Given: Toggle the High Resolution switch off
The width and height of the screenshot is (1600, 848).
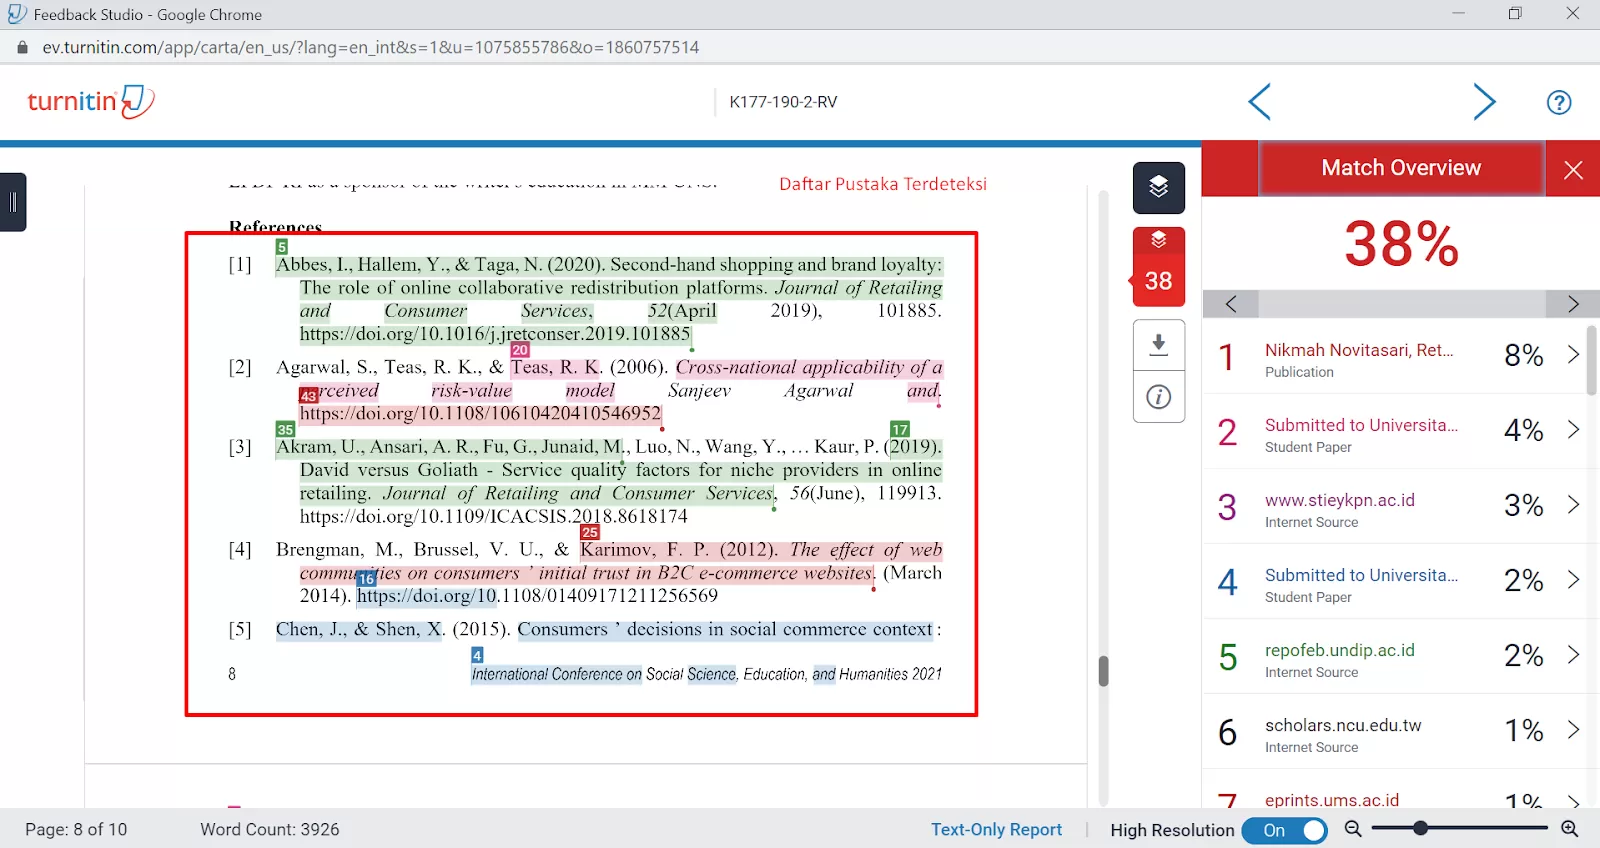Looking at the screenshot, I should pos(1285,830).
